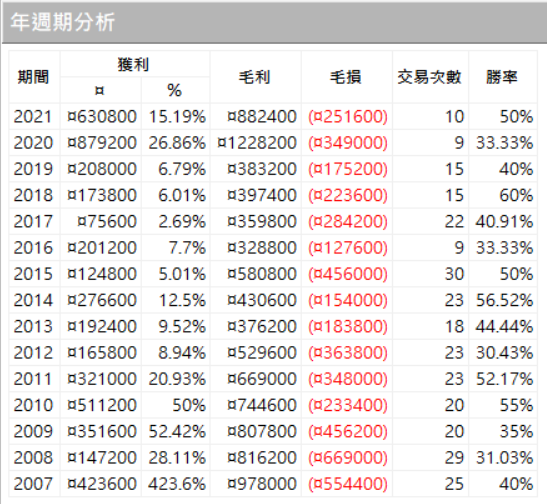547x504 pixels.
Task: Click gross loss (¤183800)
Action: (x=348, y=326)
